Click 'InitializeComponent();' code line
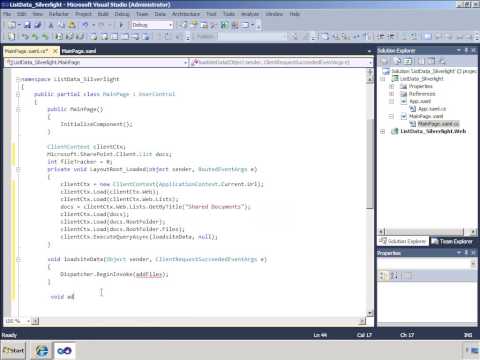Viewport: 480px width, 360px height. click(x=96, y=124)
